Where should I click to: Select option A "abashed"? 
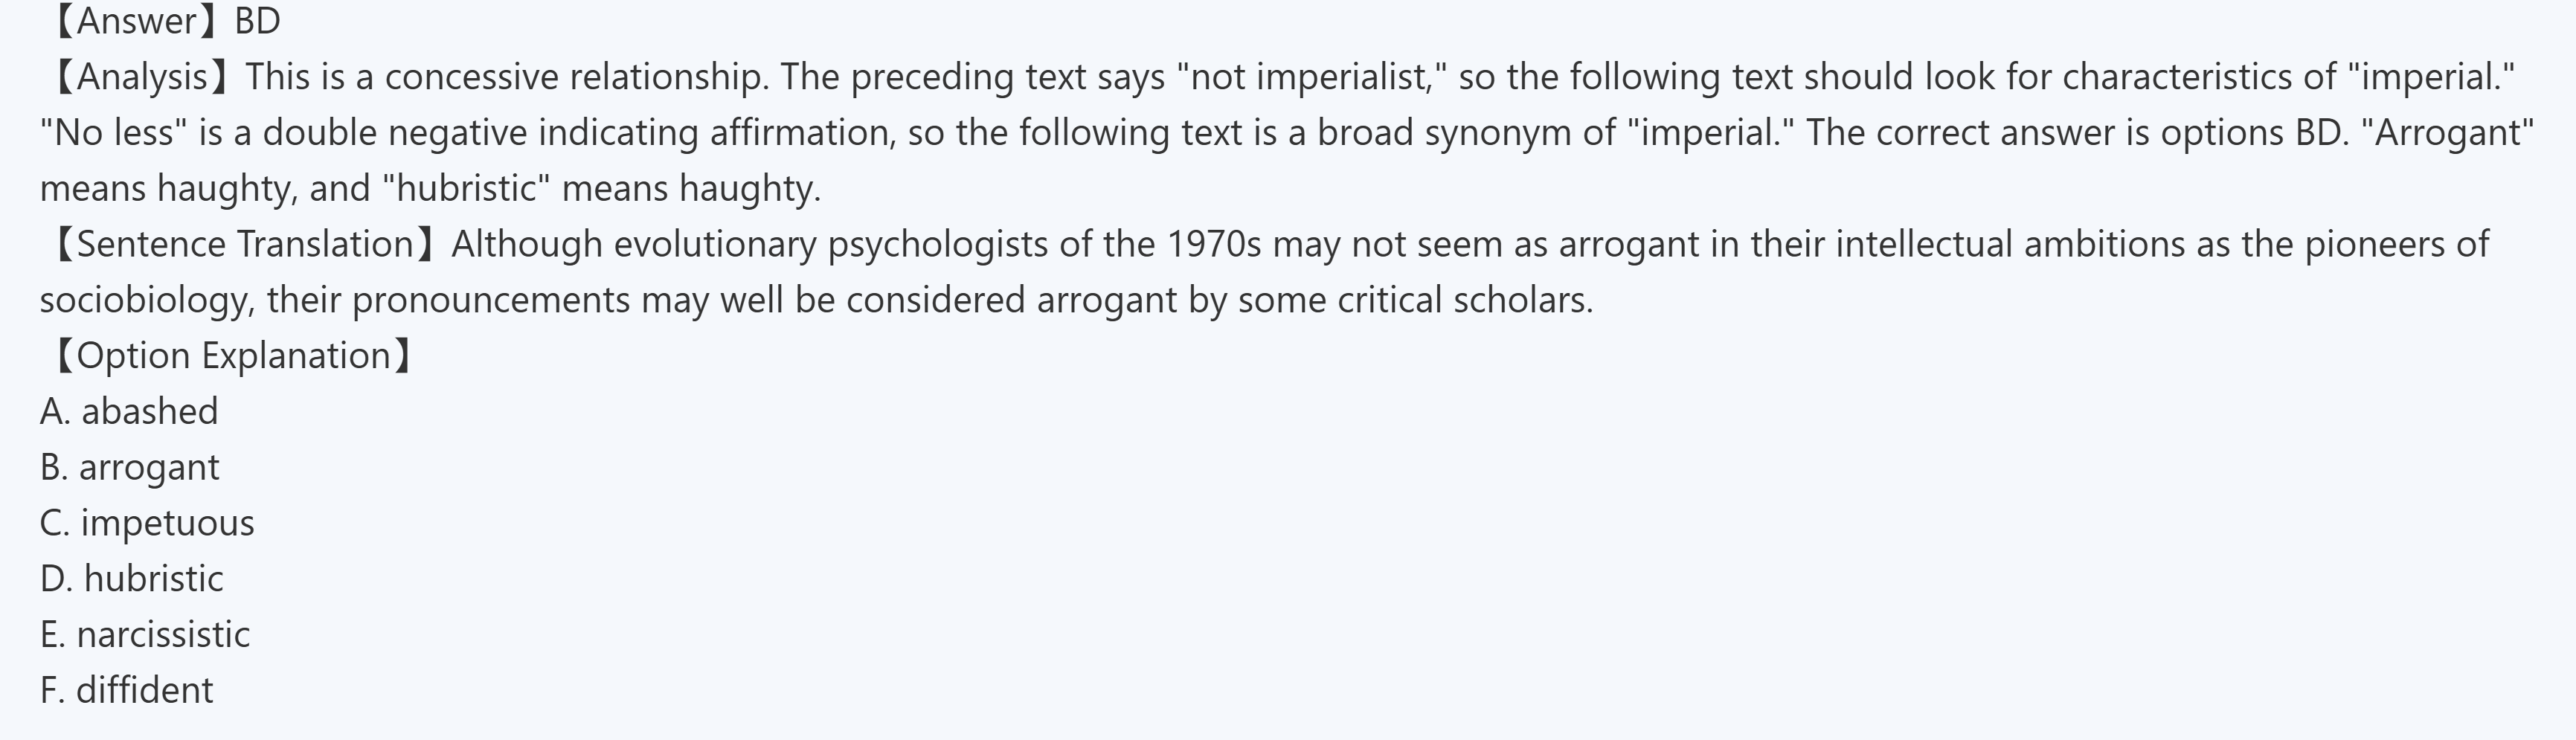pos(129,412)
